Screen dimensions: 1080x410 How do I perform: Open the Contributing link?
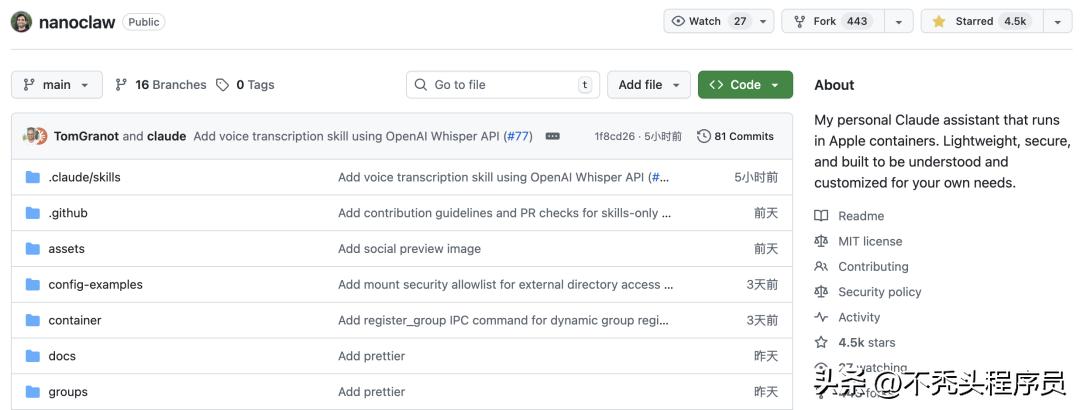(873, 267)
